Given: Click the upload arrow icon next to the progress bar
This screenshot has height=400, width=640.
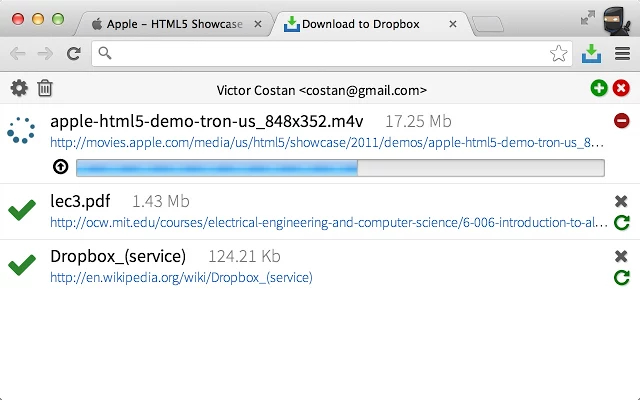Looking at the screenshot, I should pos(60,167).
